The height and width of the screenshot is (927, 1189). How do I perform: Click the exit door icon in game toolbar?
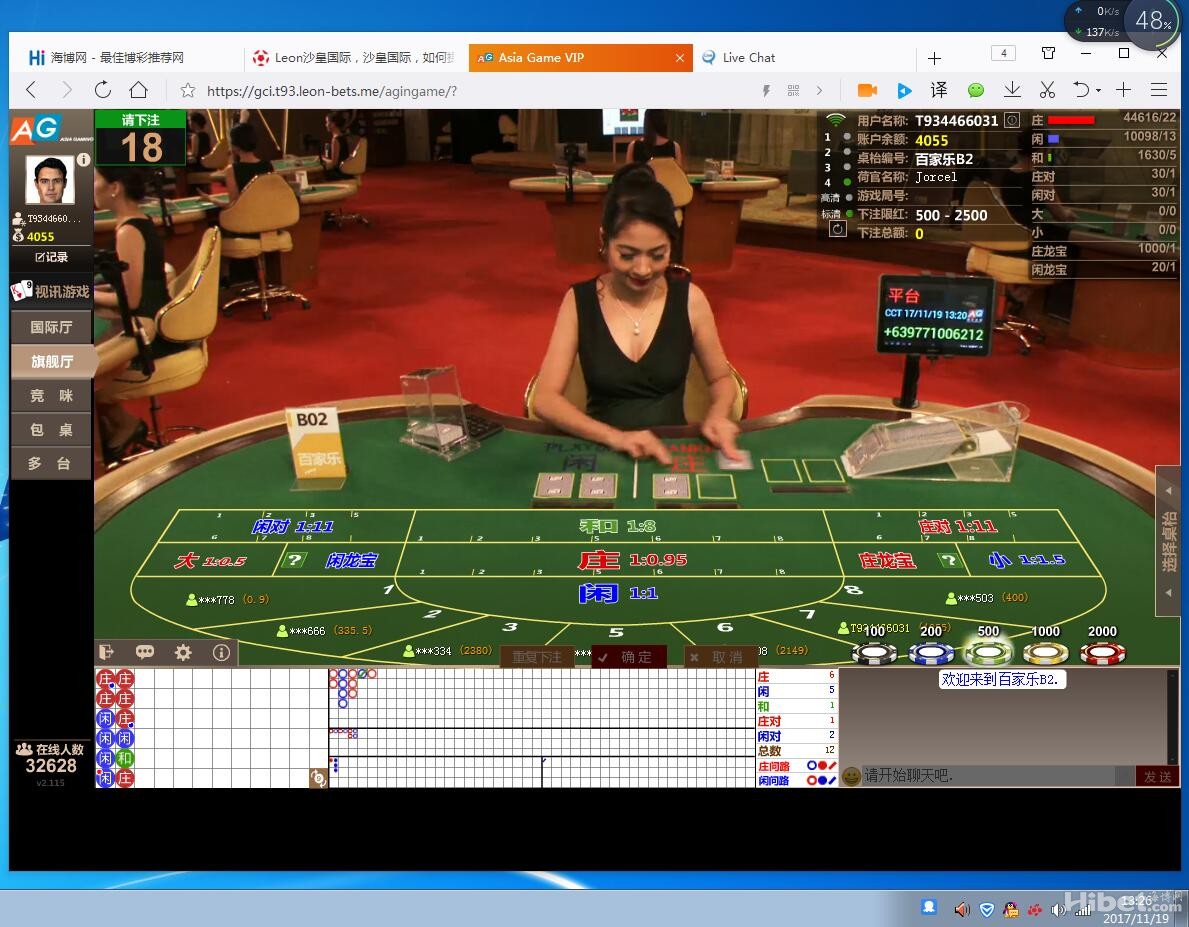[x=108, y=652]
